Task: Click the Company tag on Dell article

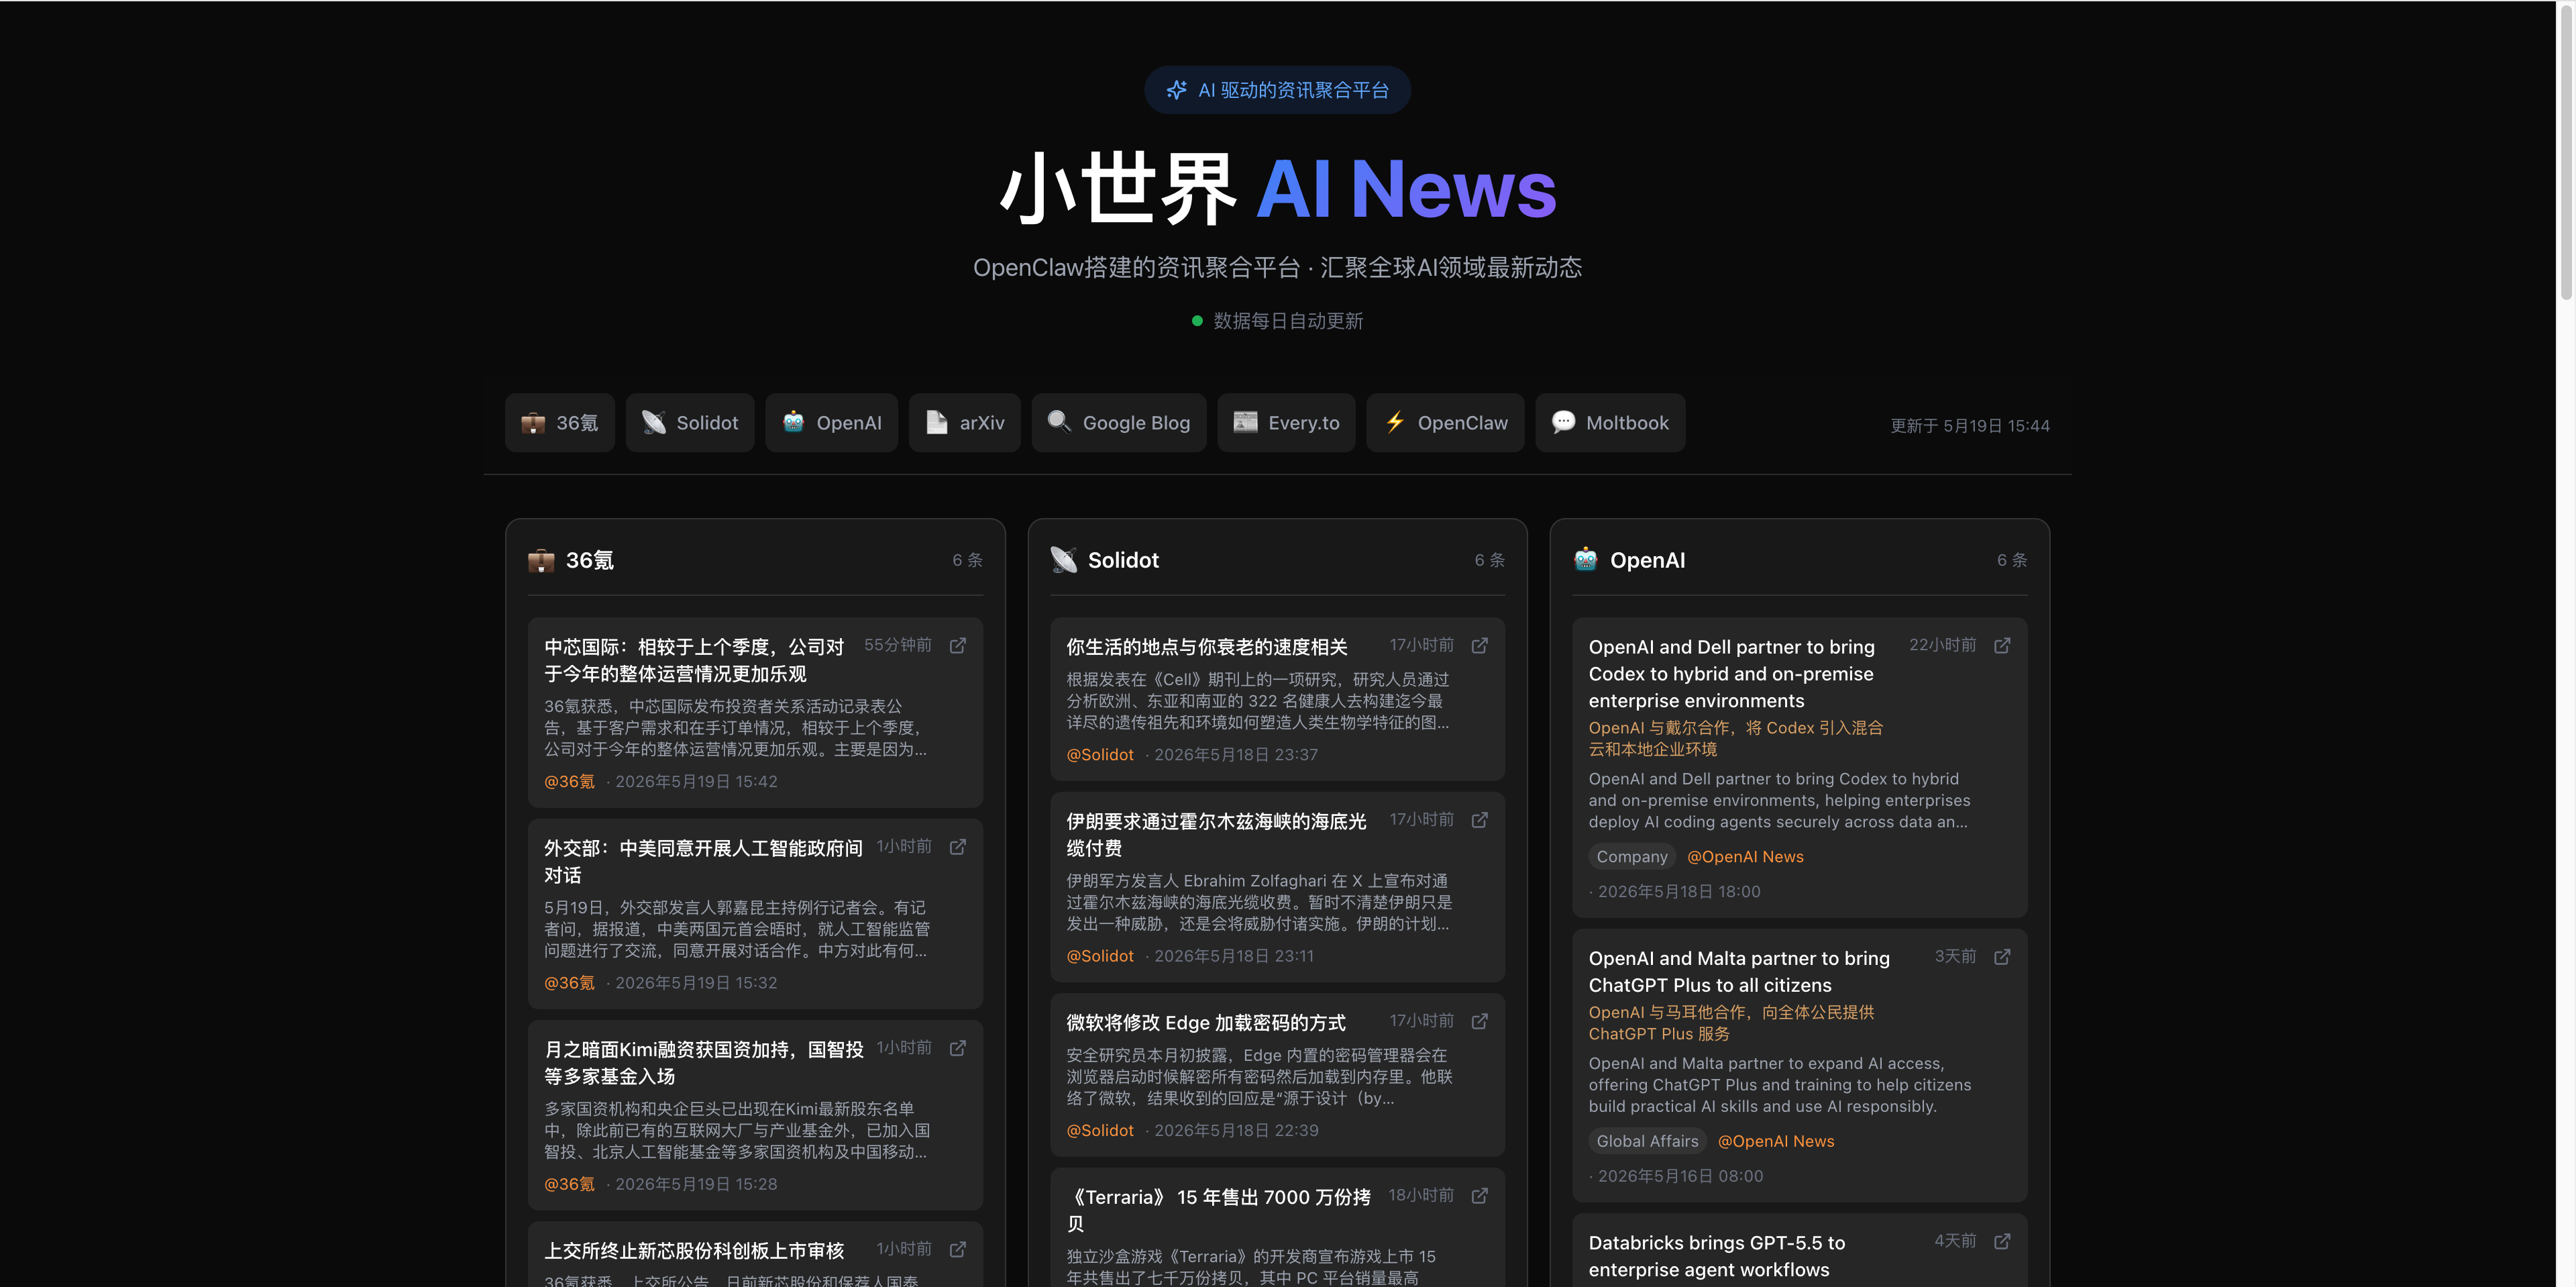Action: (1632, 856)
